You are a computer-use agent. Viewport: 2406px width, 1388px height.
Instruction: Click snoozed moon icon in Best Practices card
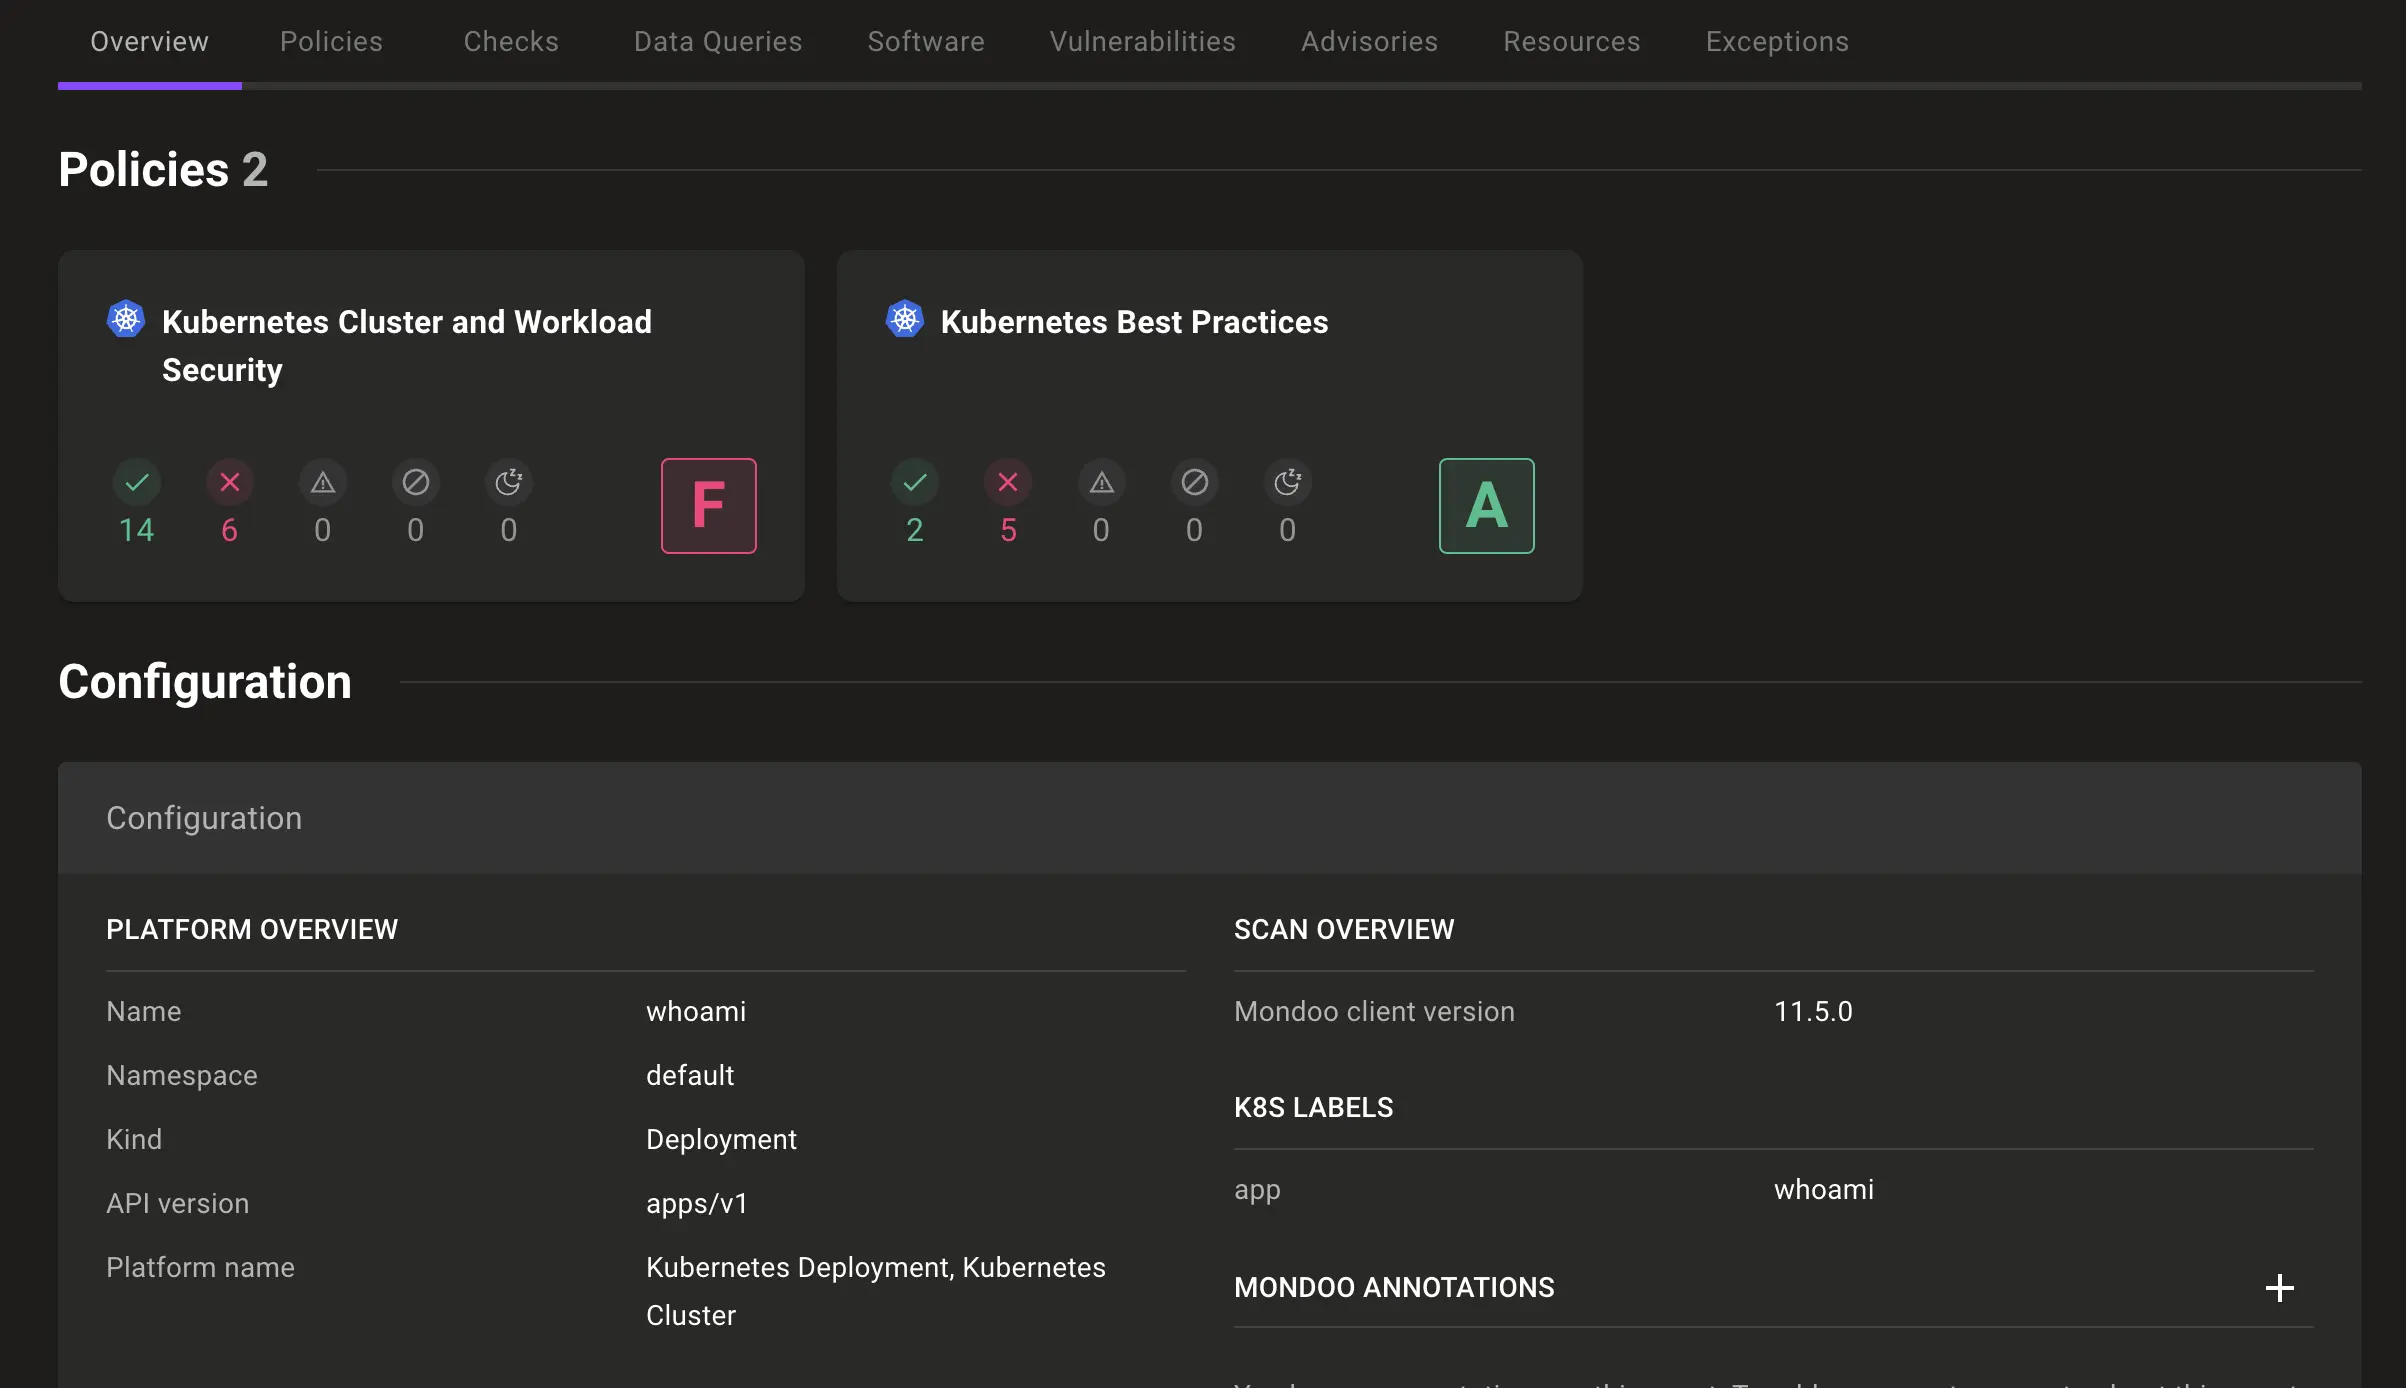(x=1288, y=483)
